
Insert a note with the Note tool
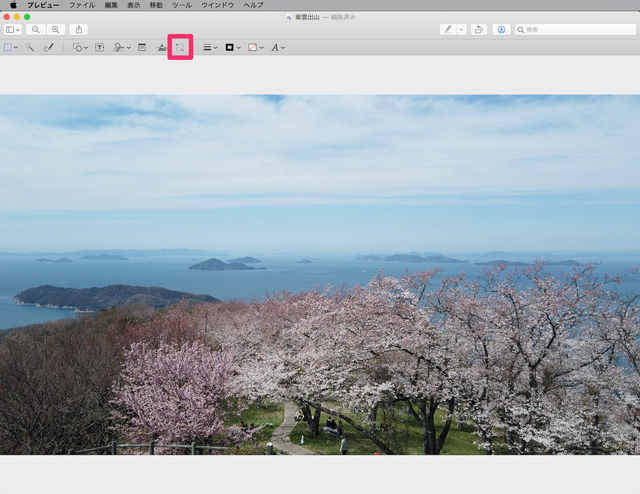point(142,47)
